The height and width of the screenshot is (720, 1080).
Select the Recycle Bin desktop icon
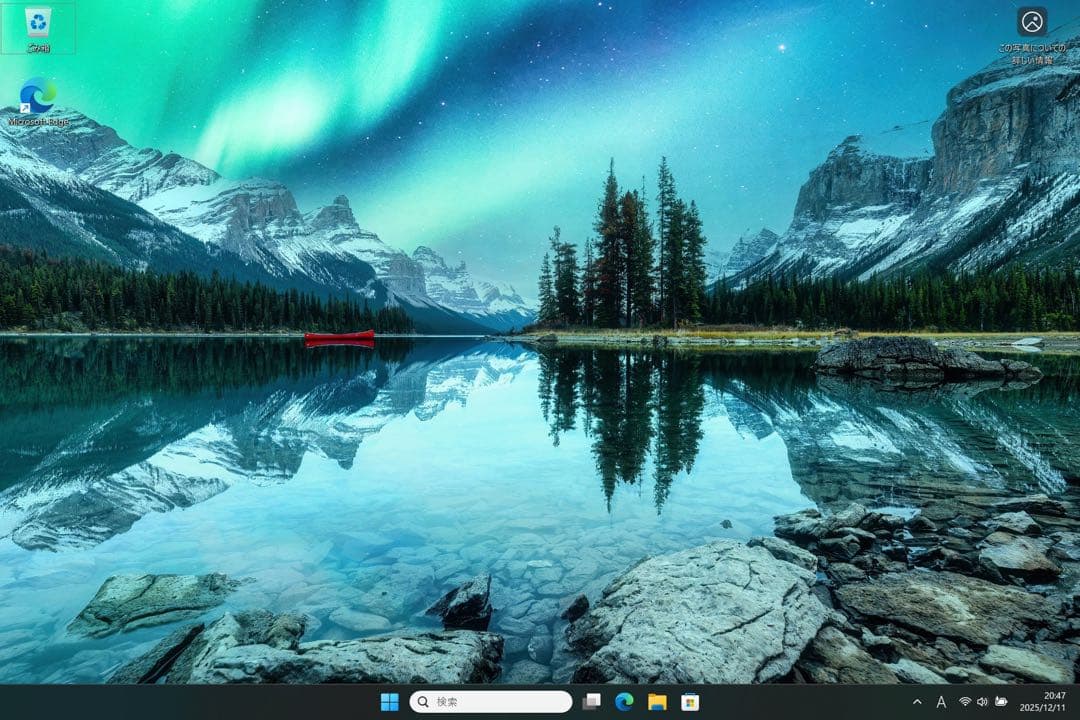(38, 22)
